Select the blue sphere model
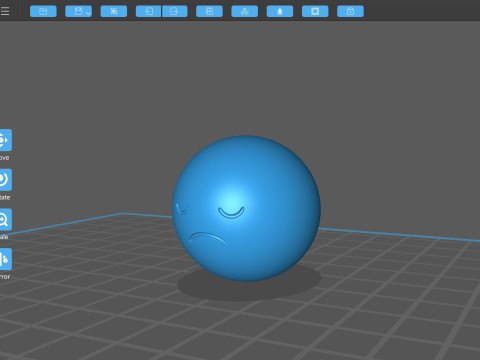 click(x=246, y=208)
